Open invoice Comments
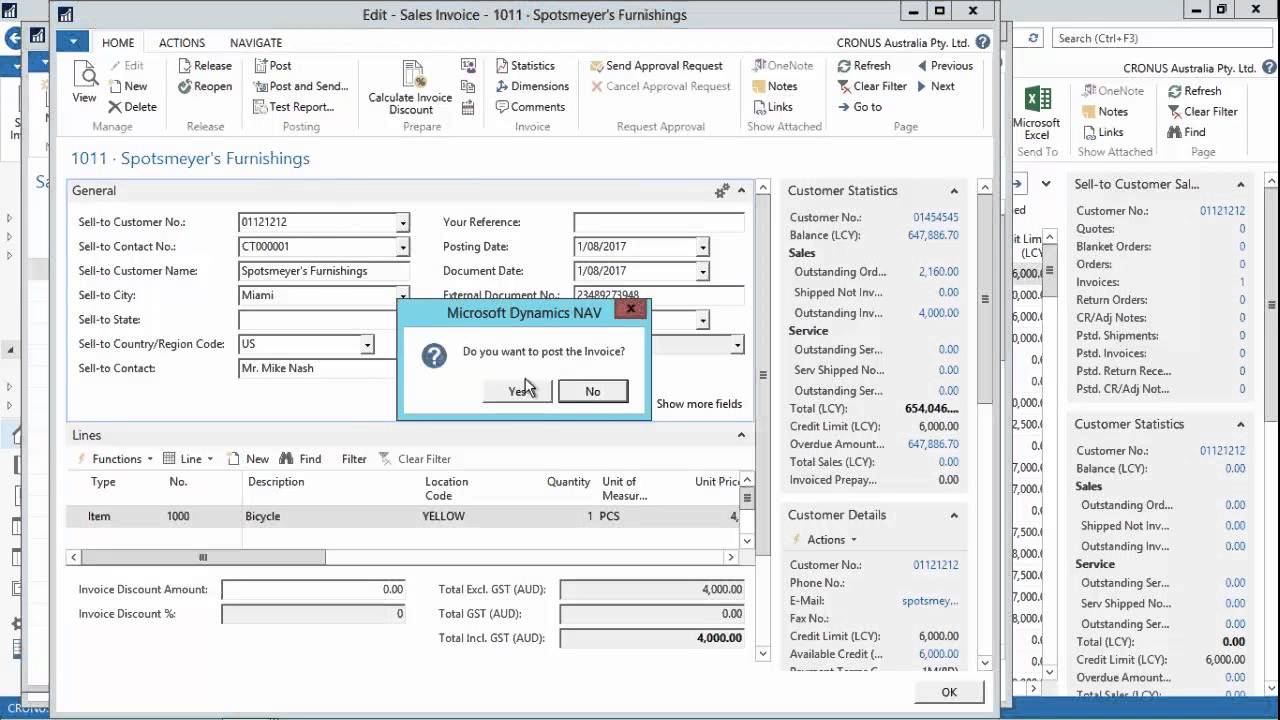The width and height of the screenshot is (1280, 720). [x=530, y=107]
